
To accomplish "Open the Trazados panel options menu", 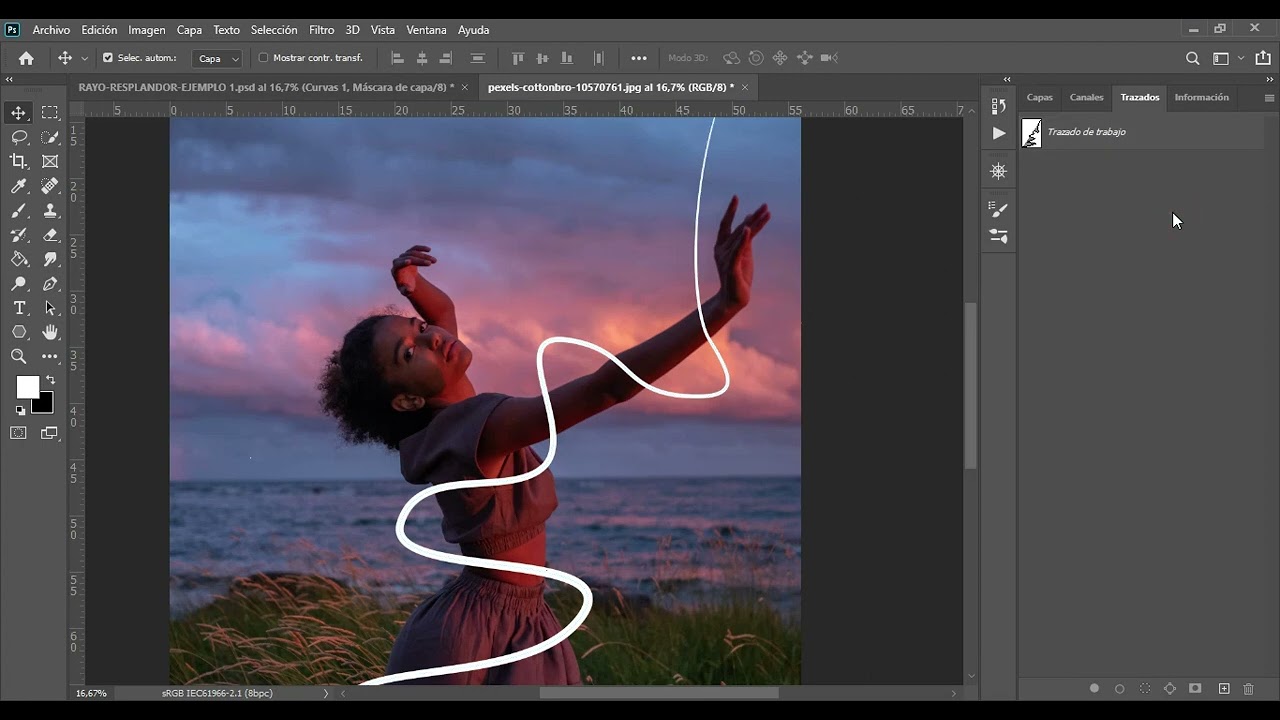I will [x=1269, y=98].
